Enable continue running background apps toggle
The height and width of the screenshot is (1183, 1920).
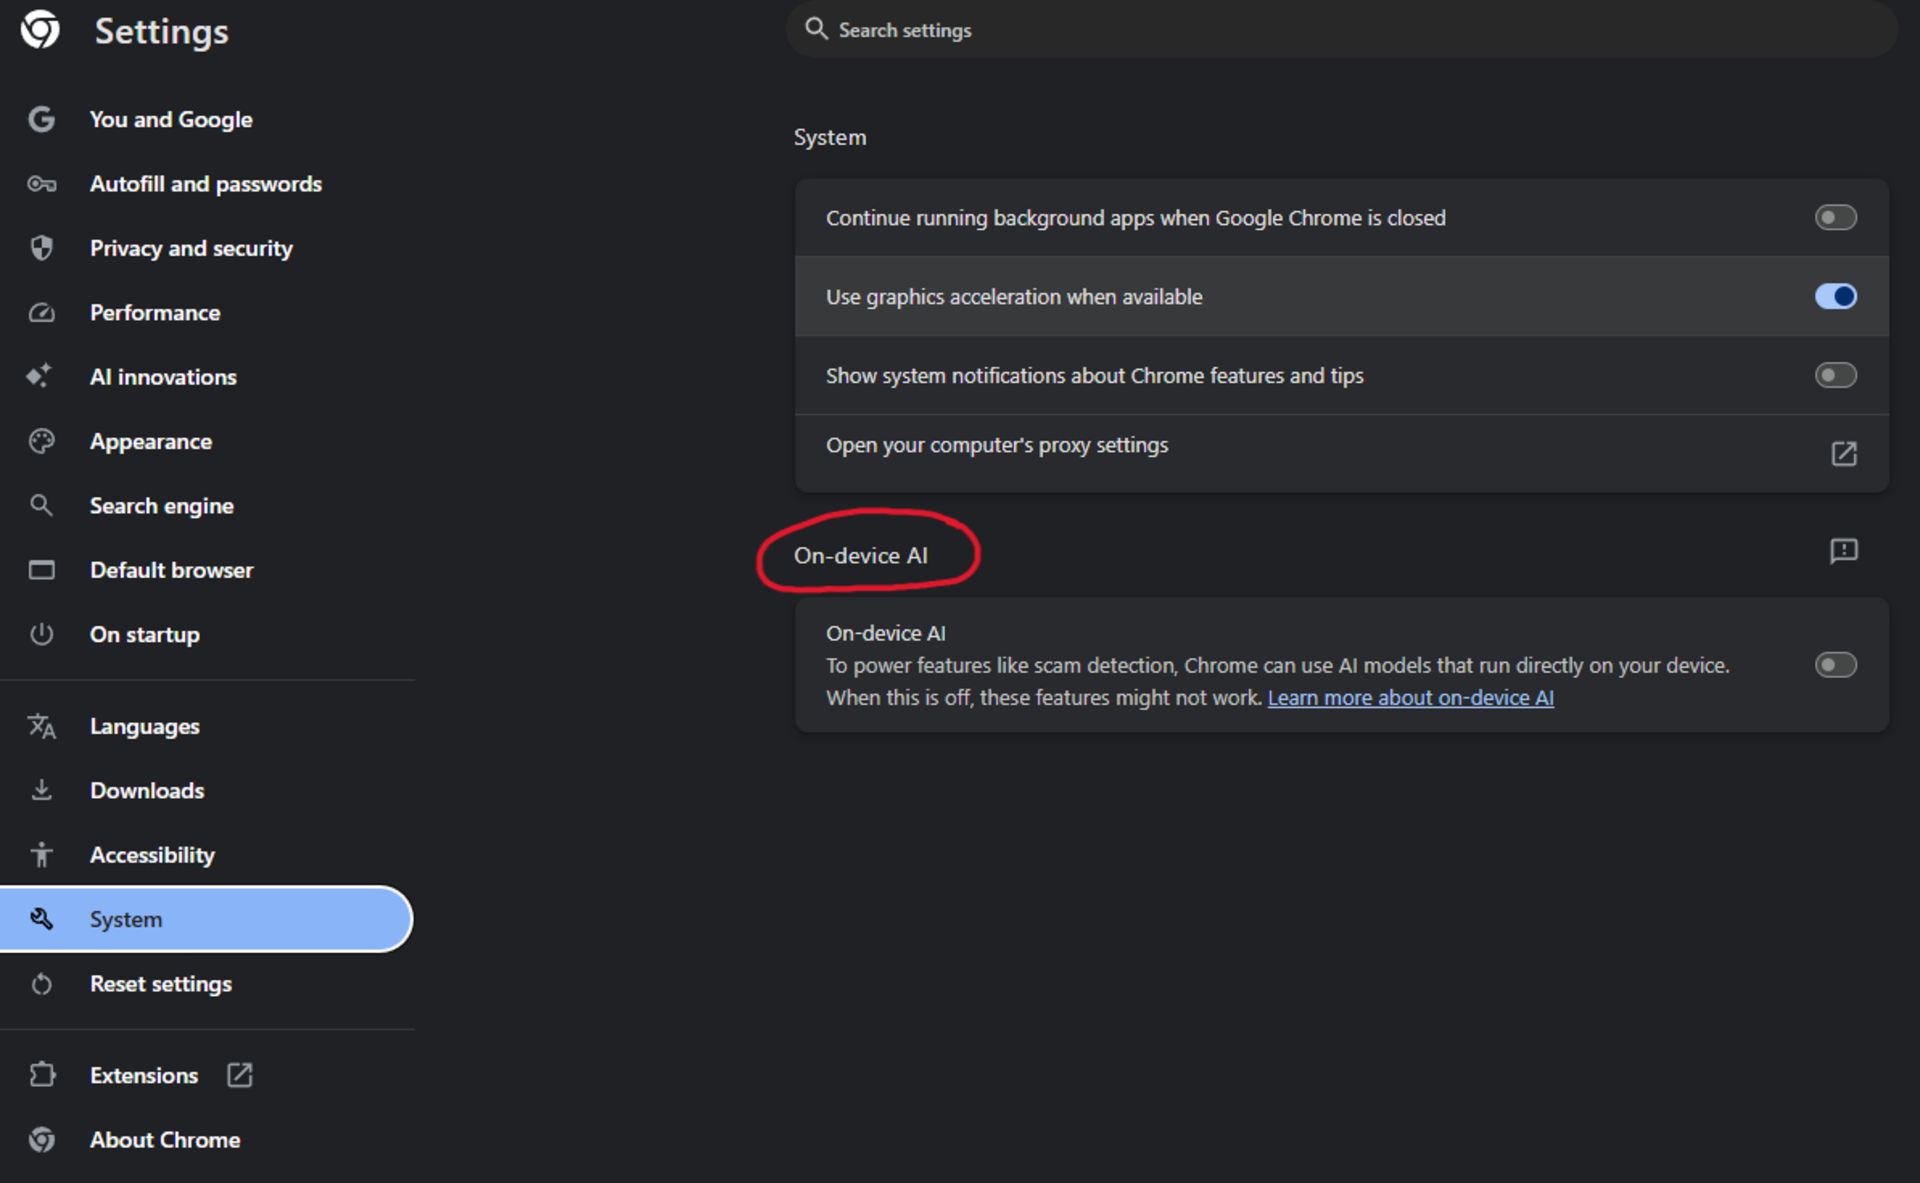tap(1836, 217)
